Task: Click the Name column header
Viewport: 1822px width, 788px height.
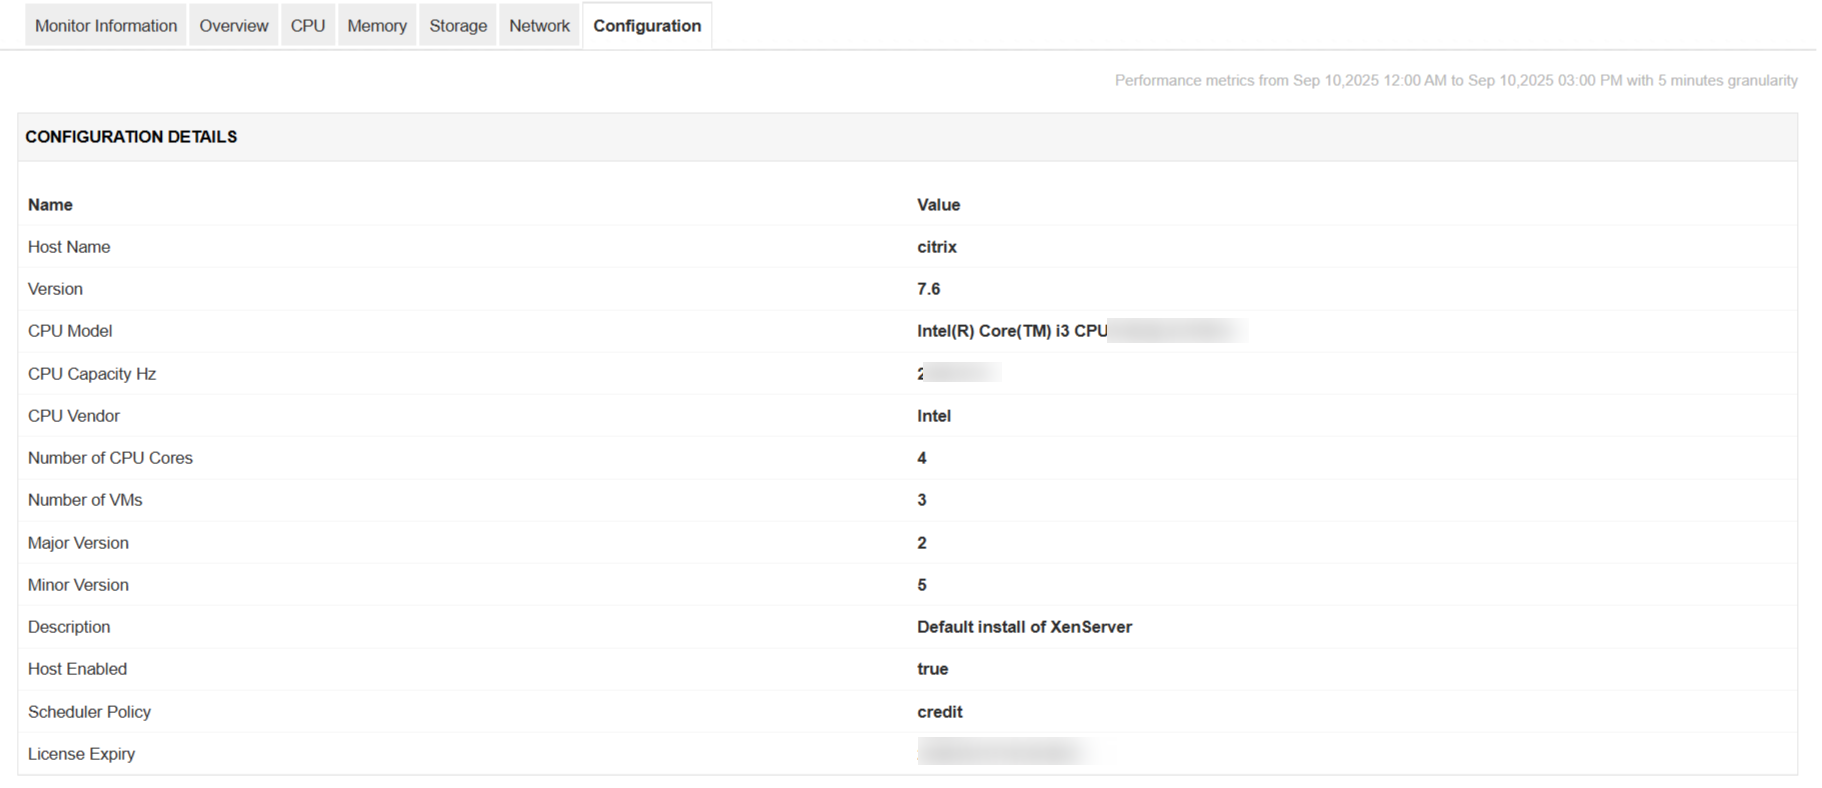Action: click(50, 205)
